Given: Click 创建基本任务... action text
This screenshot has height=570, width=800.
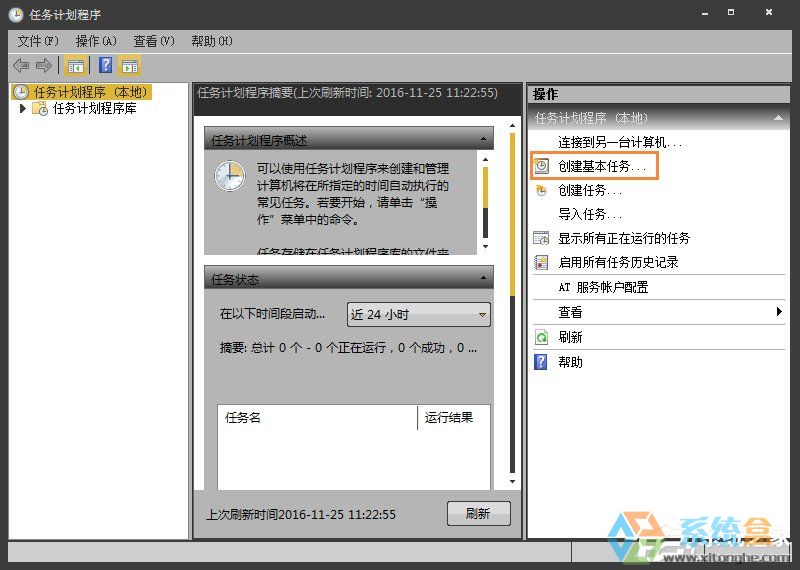Looking at the screenshot, I should [602, 166].
